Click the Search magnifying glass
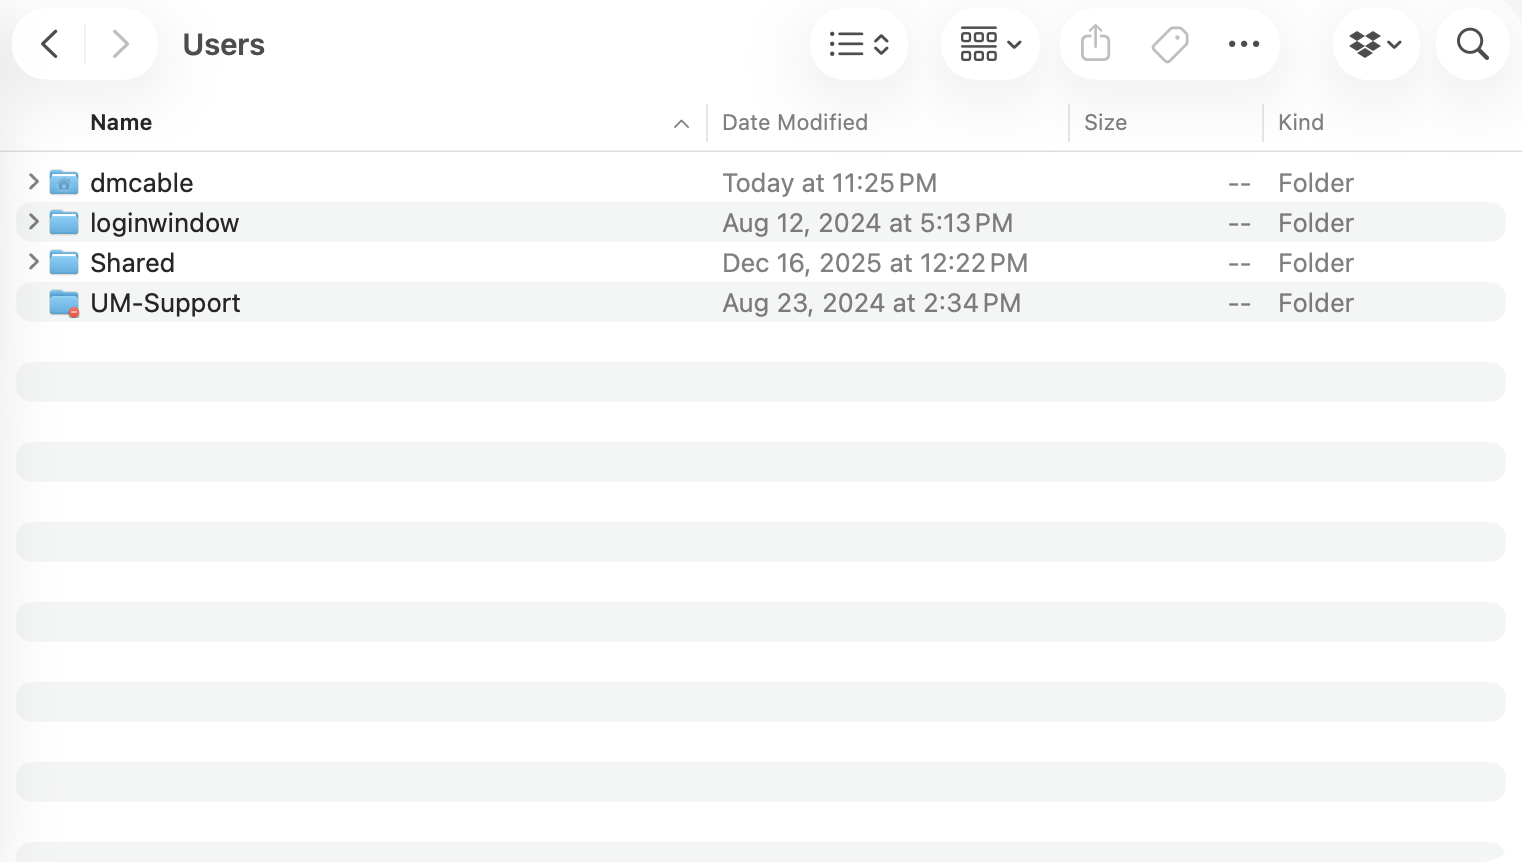Viewport: 1522px width, 862px height. pyautogui.click(x=1472, y=44)
